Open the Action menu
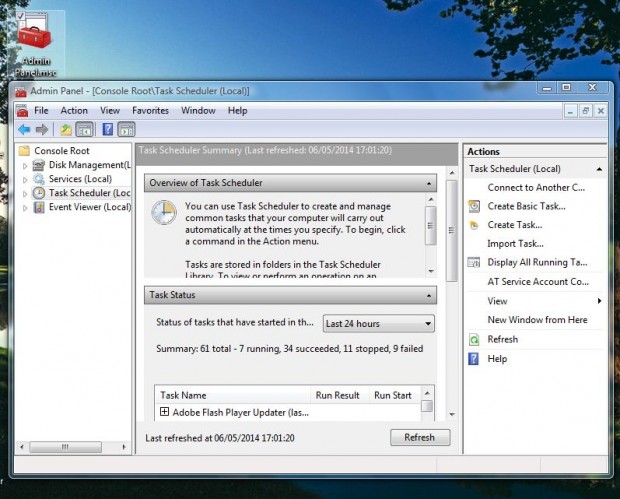This screenshot has width=620, height=499. coord(74,110)
